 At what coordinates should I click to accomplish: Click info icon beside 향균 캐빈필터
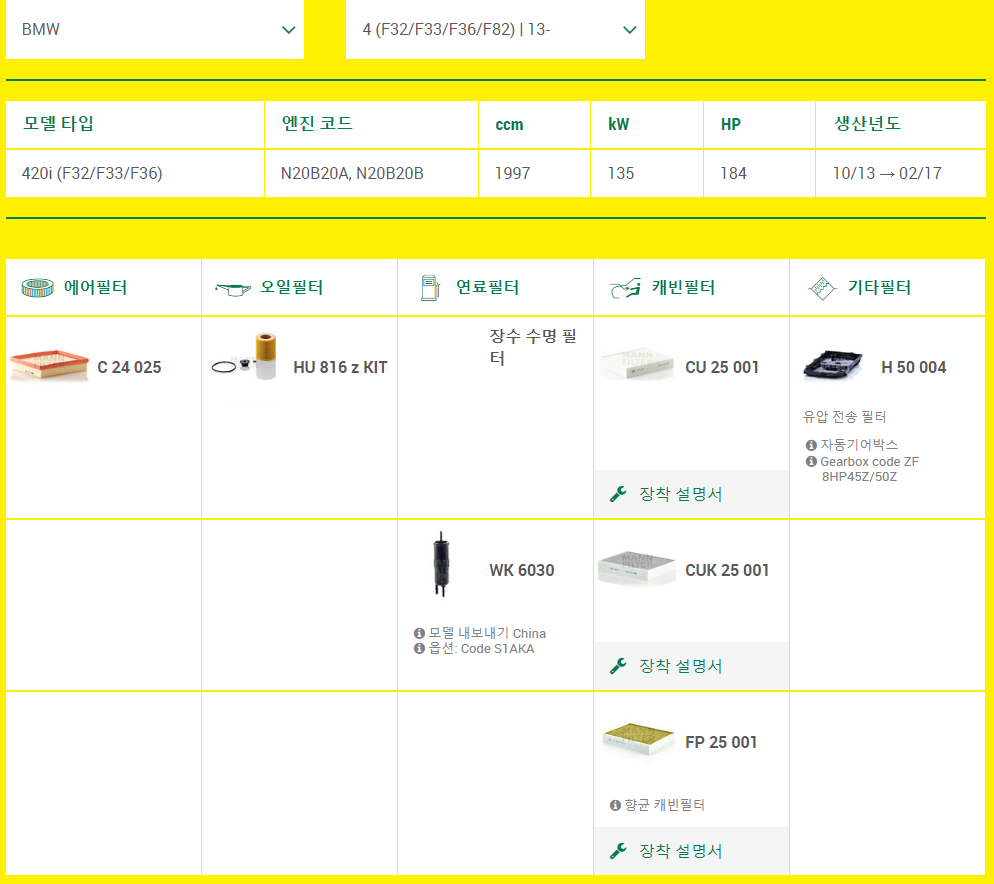click(x=615, y=805)
